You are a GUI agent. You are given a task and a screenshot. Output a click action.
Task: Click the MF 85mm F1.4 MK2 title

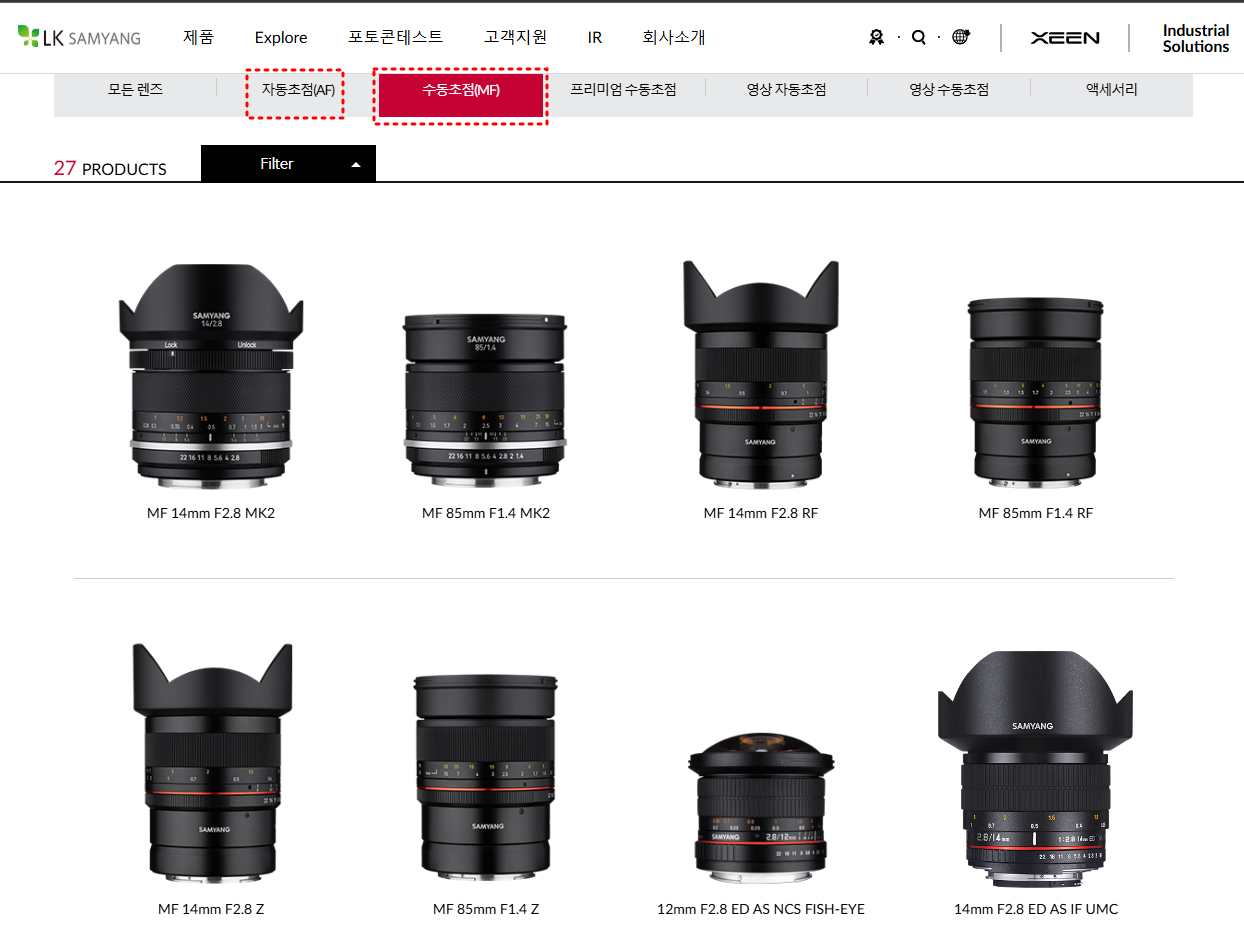click(x=486, y=513)
